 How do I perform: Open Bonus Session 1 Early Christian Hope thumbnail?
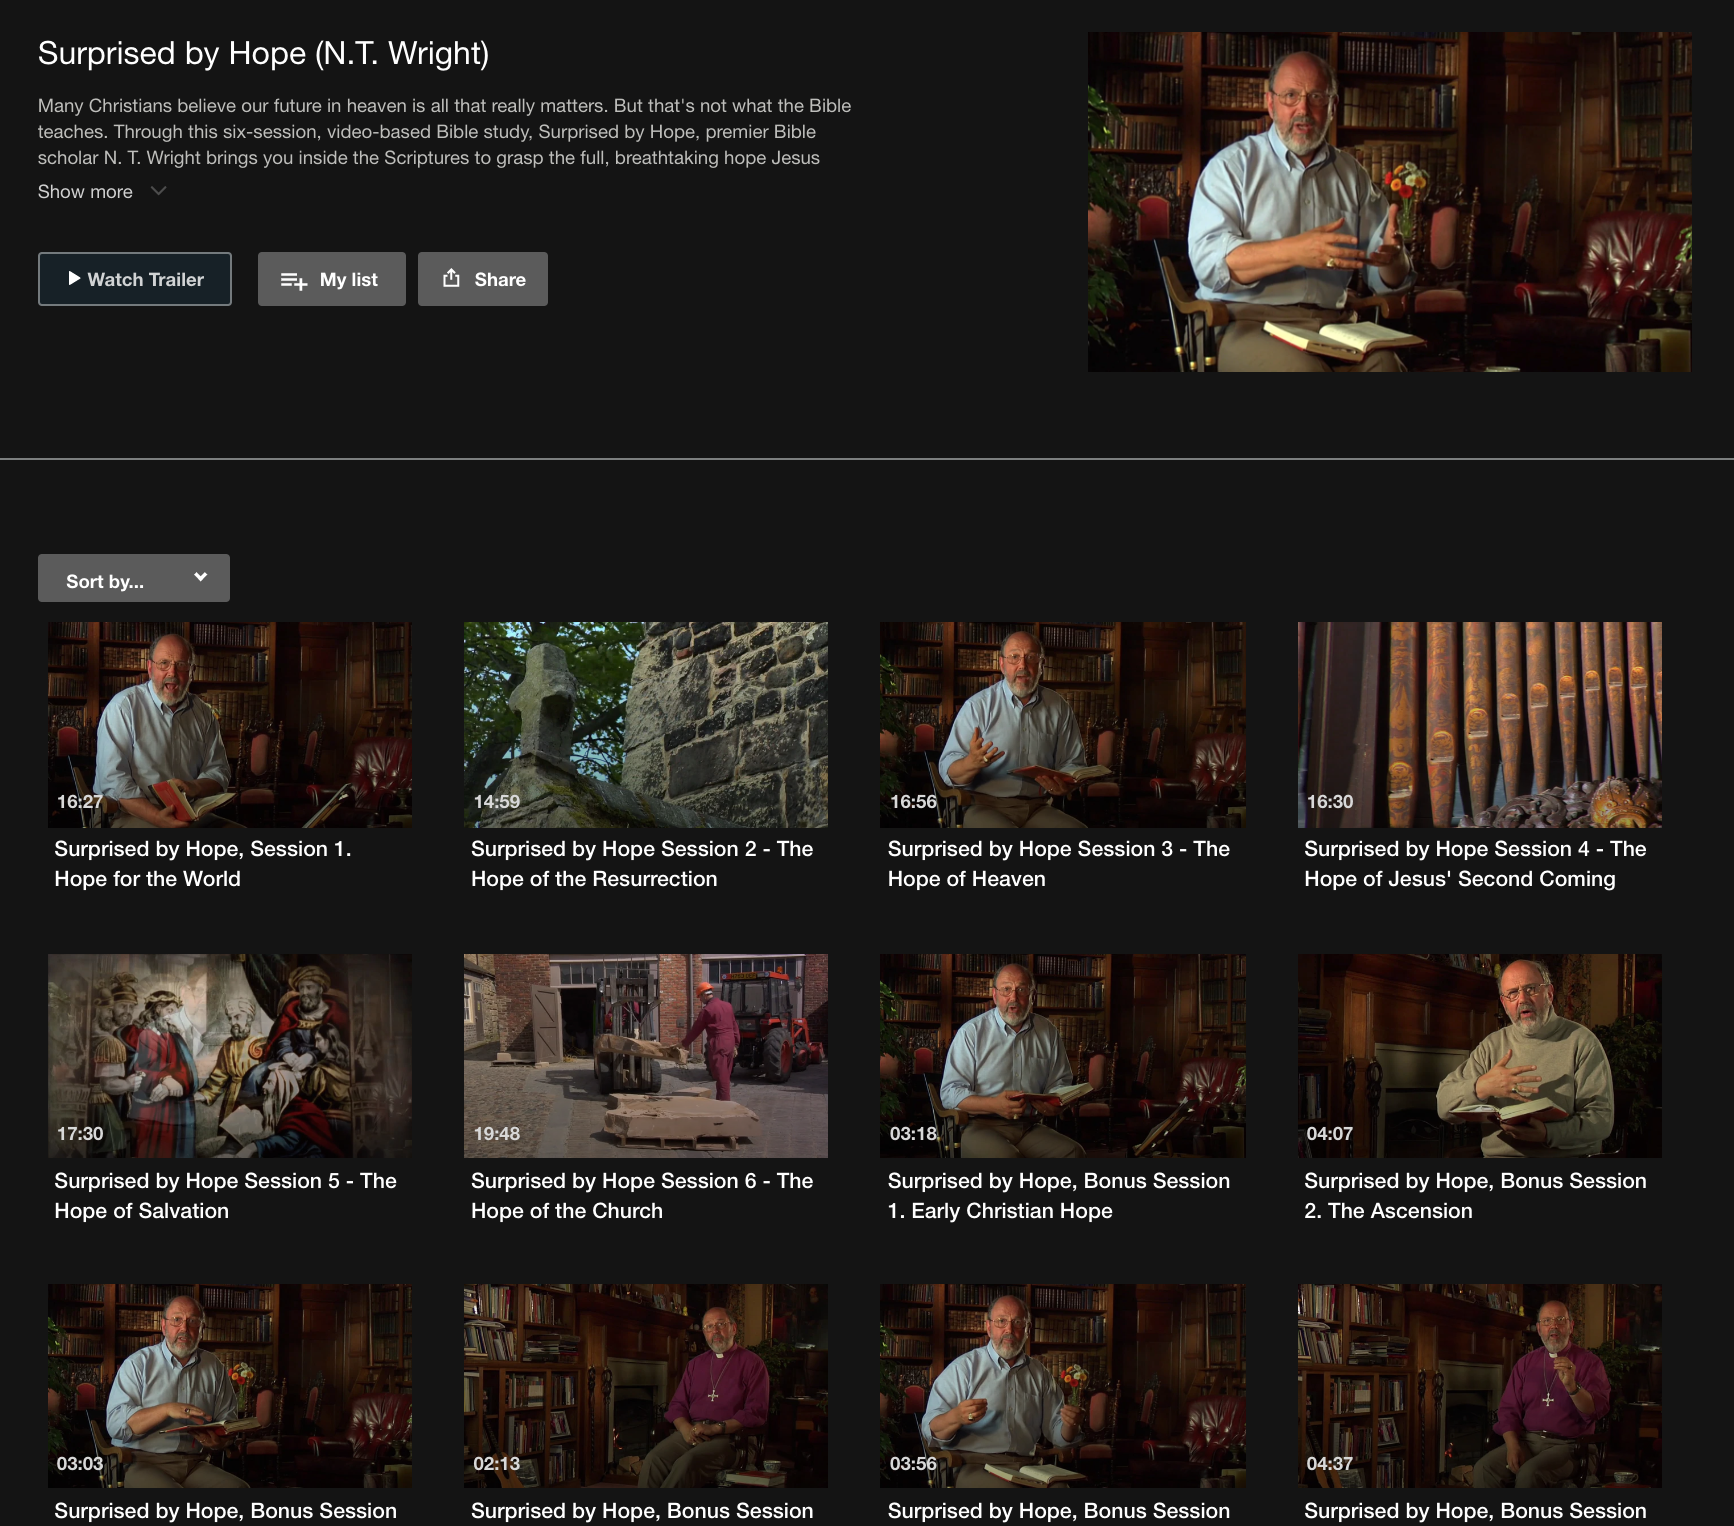pos(1063,1056)
